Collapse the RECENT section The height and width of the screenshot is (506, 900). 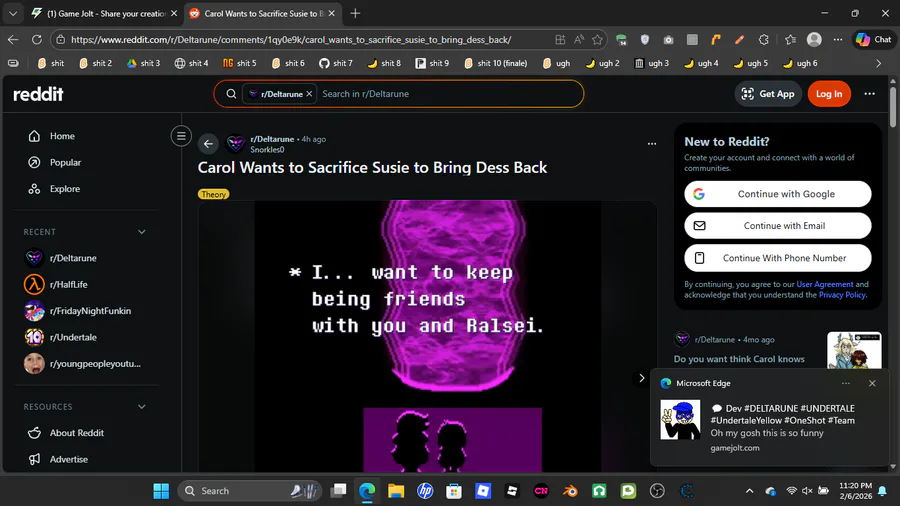pos(141,232)
